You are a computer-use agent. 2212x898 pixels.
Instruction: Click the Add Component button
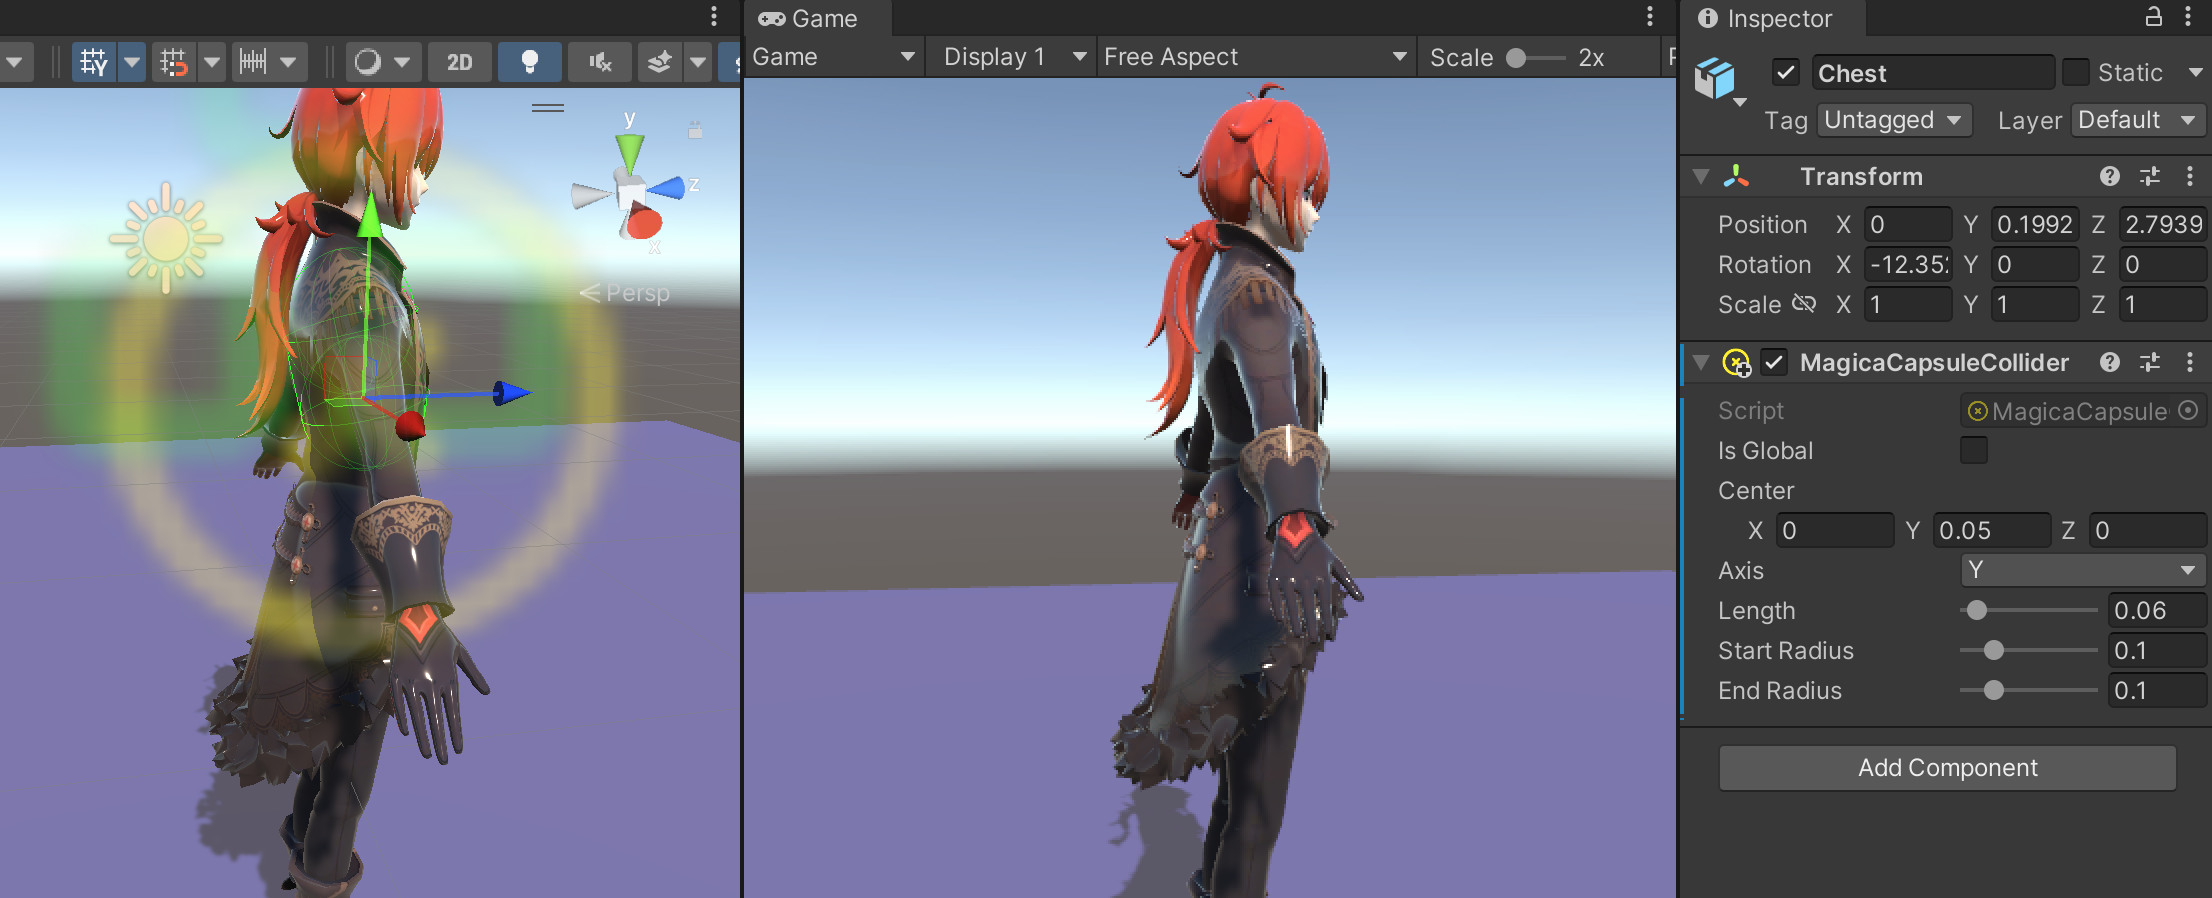click(1946, 768)
